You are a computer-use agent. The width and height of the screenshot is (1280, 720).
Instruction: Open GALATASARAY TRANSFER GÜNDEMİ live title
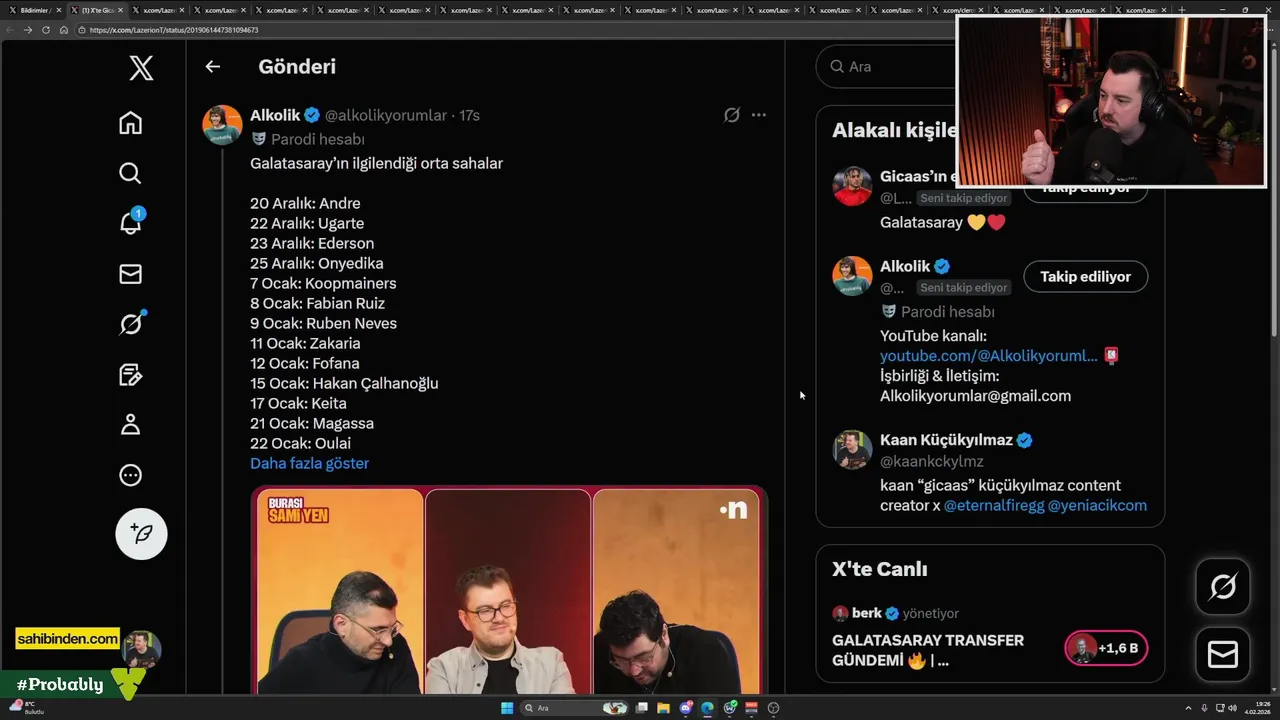928,650
